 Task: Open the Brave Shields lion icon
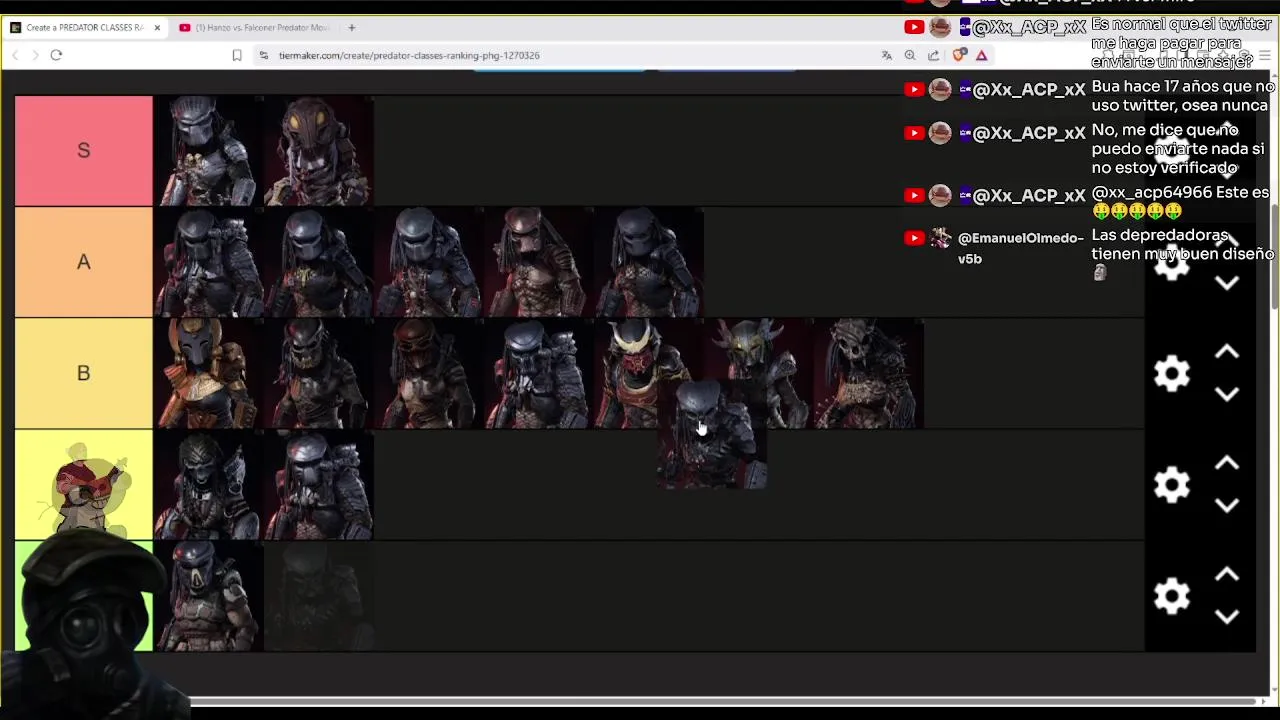click(x=959, y=55)
